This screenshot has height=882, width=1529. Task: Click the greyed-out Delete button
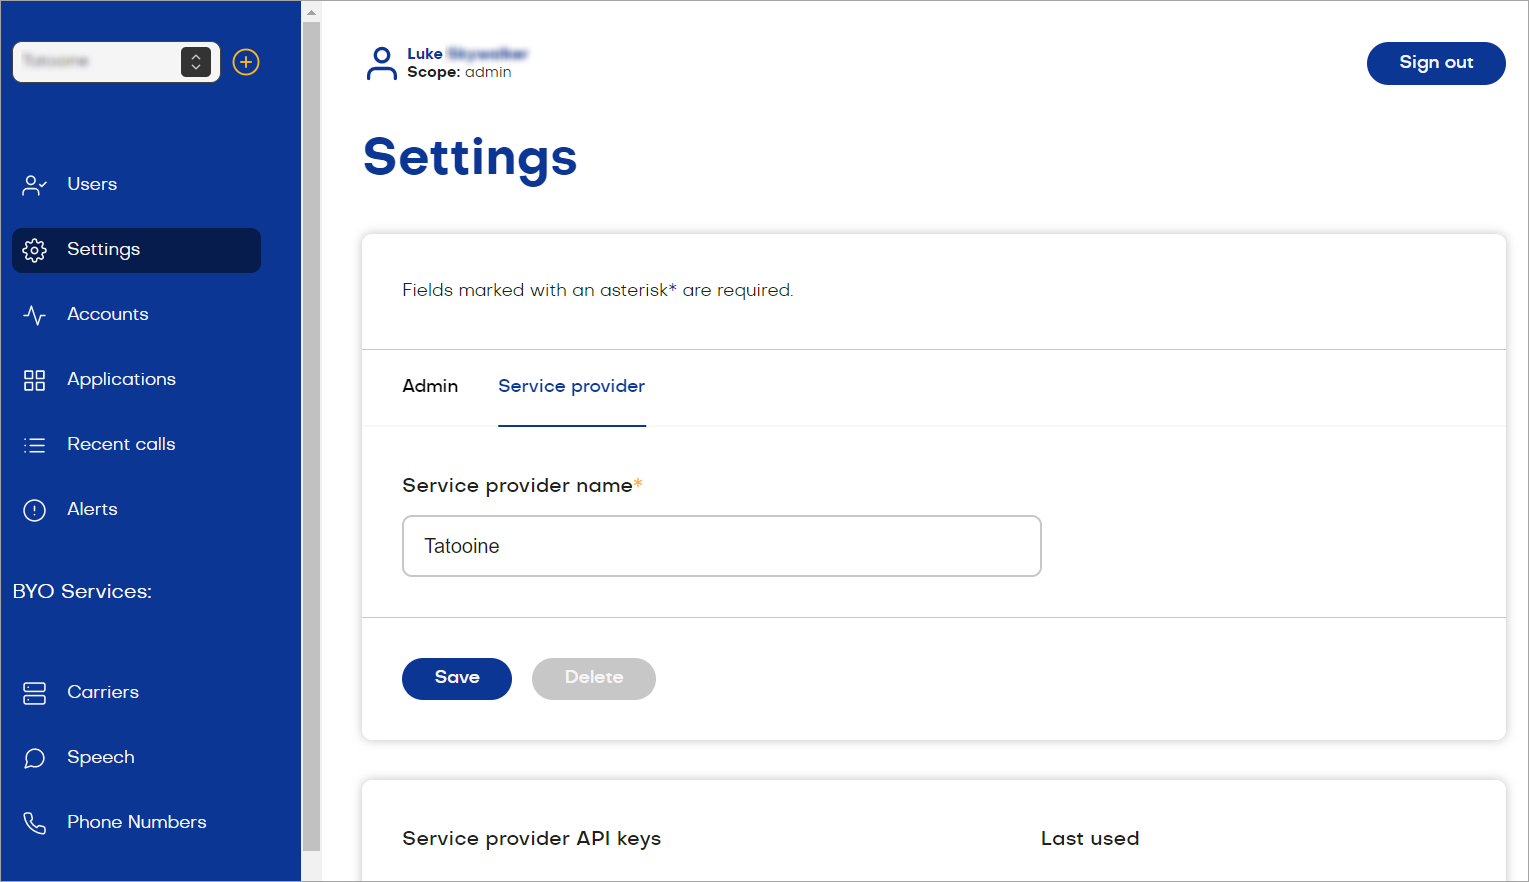tap(594, 678)
